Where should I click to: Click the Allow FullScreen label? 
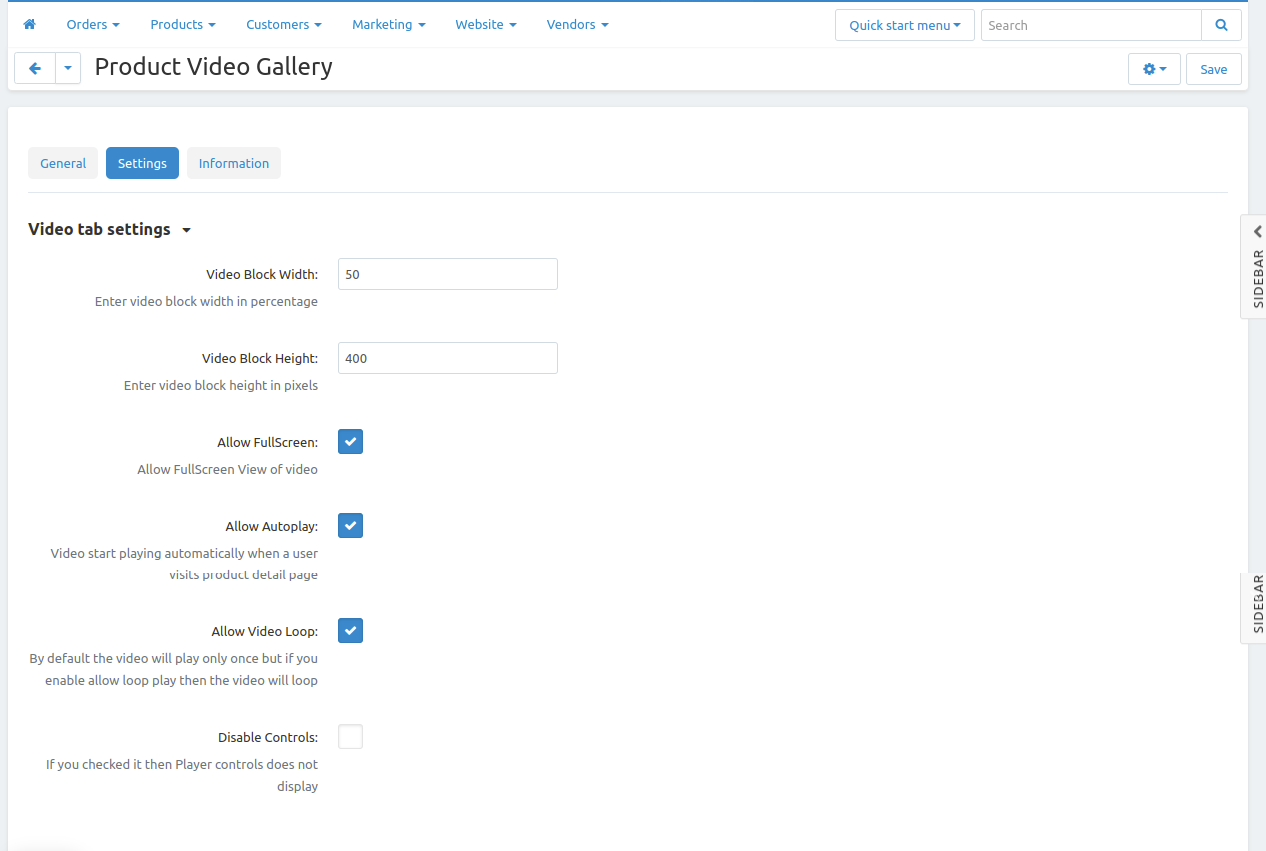267,442
